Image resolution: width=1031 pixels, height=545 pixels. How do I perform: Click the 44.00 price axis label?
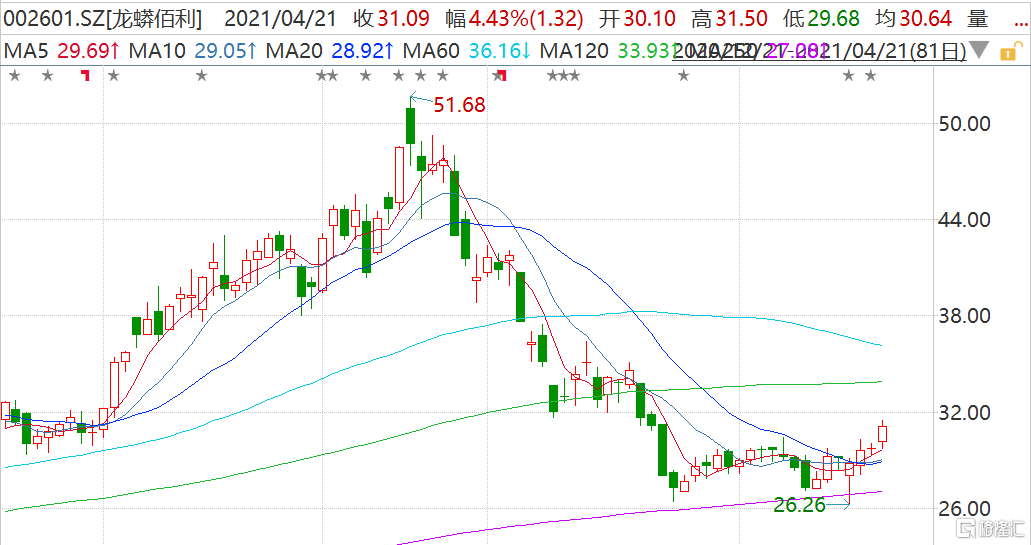964,220
